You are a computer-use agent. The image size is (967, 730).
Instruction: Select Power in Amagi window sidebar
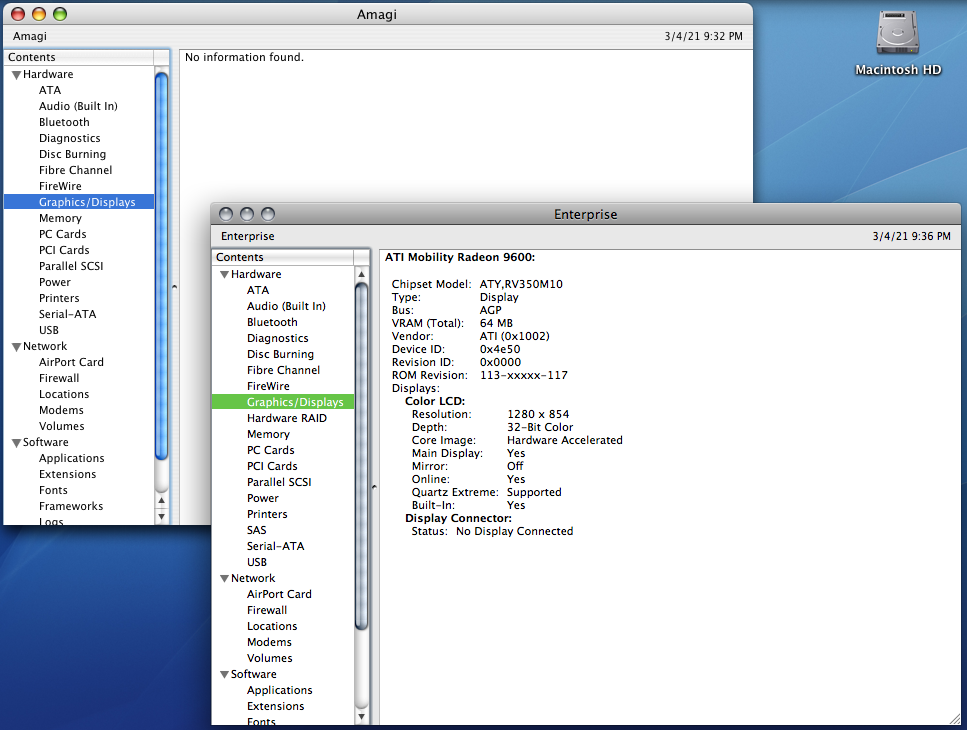tap(55, 282)
